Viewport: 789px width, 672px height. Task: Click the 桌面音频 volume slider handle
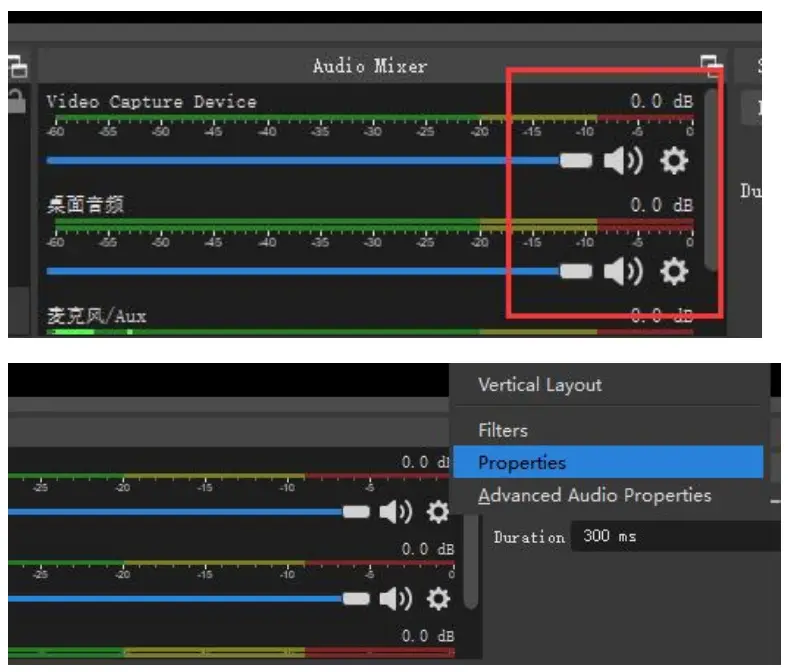pyautogui.click(x=576, y=271)
